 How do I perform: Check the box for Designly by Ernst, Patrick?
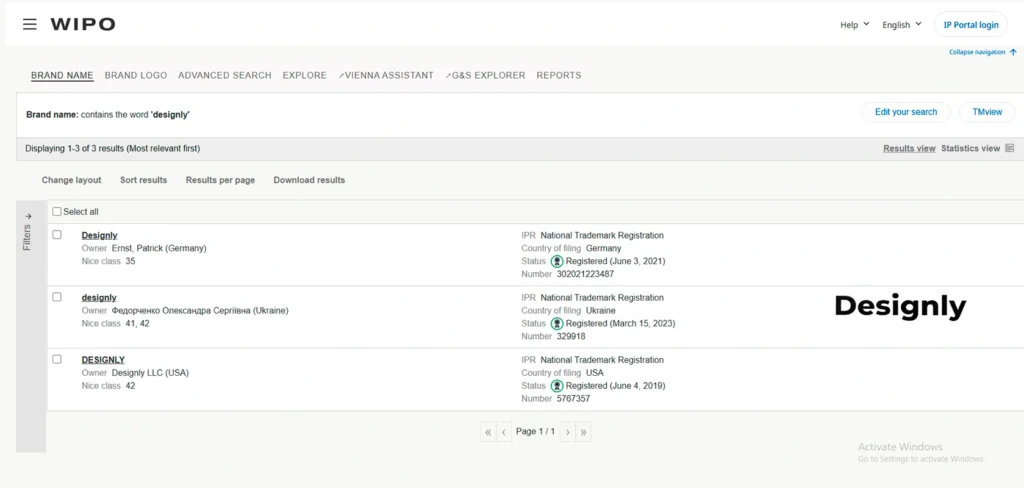click(x=57, y=235)
